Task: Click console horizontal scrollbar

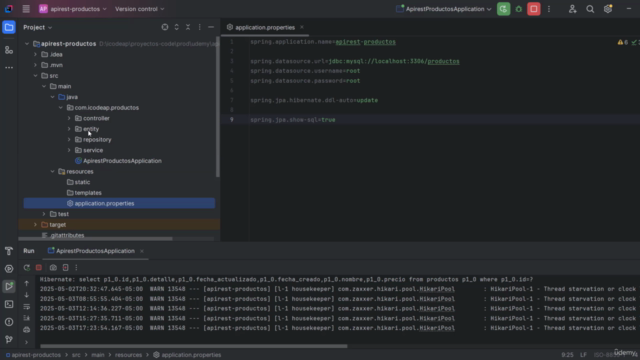Action: tap(194, 346)
